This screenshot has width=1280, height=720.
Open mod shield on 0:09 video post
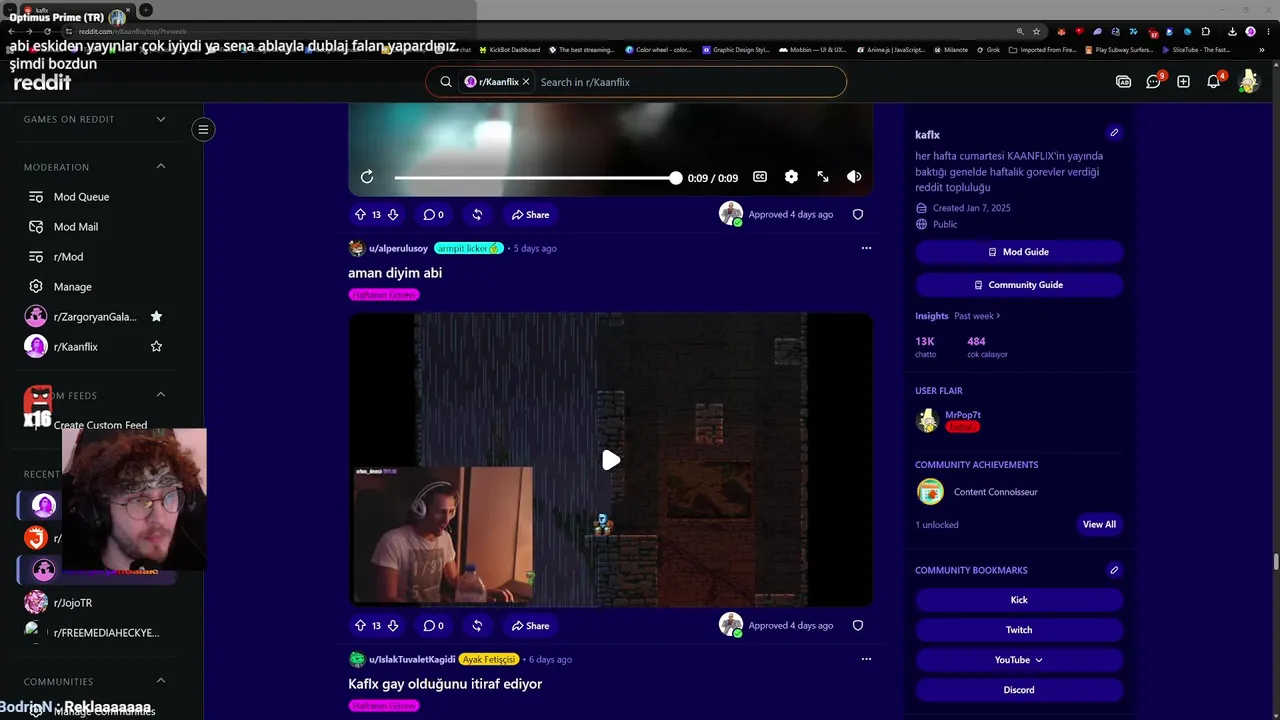pyautogui.click(x=858, y=214)
